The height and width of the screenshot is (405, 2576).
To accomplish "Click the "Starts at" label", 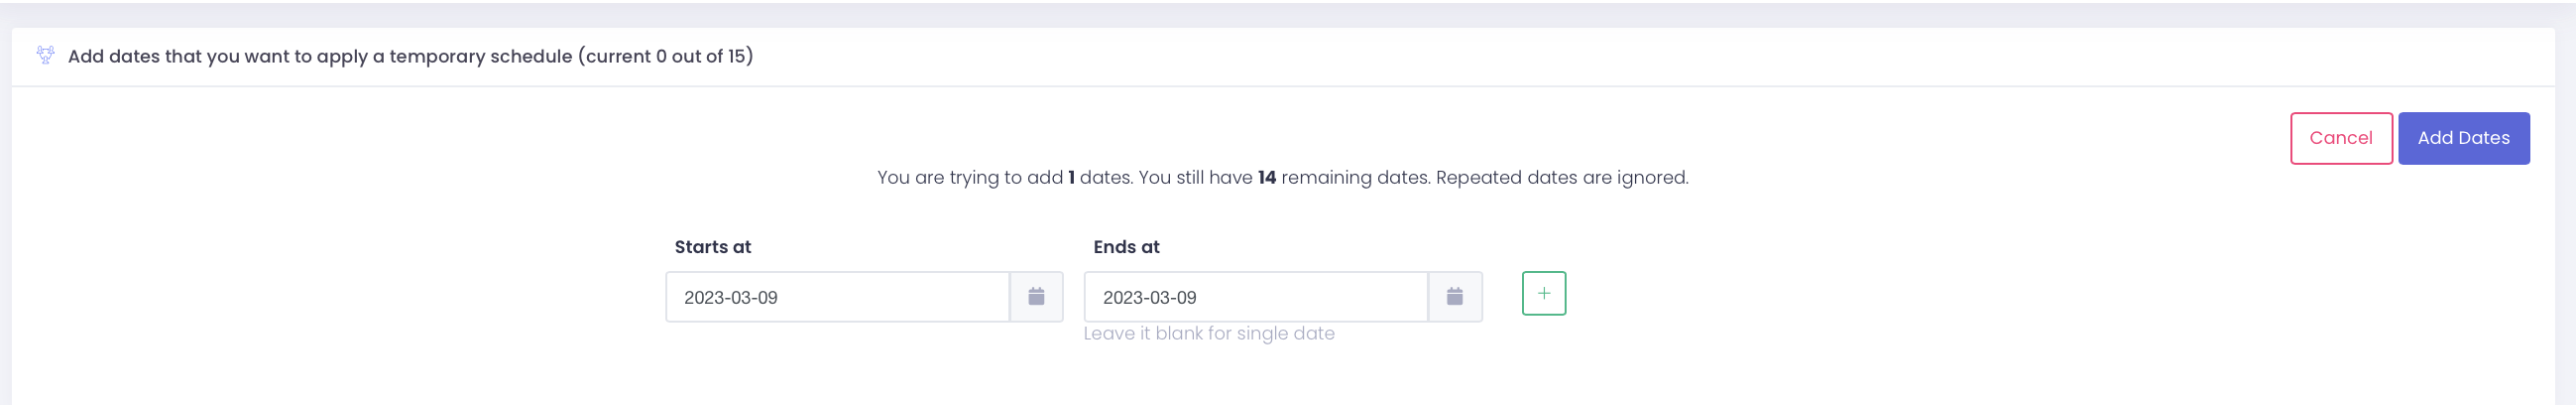I will [712, 247].
